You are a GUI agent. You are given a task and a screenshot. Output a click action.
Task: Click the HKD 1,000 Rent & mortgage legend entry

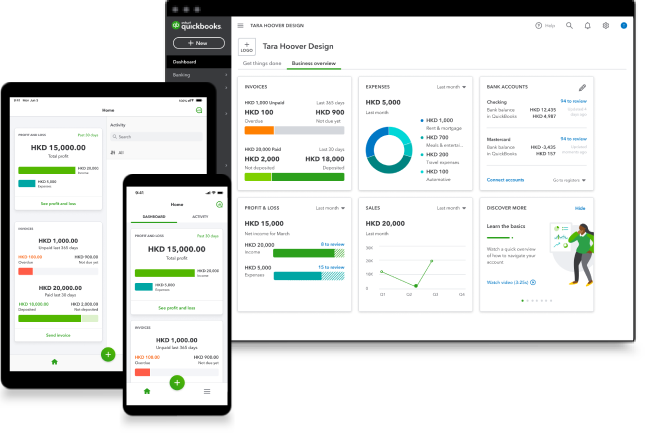441,124
